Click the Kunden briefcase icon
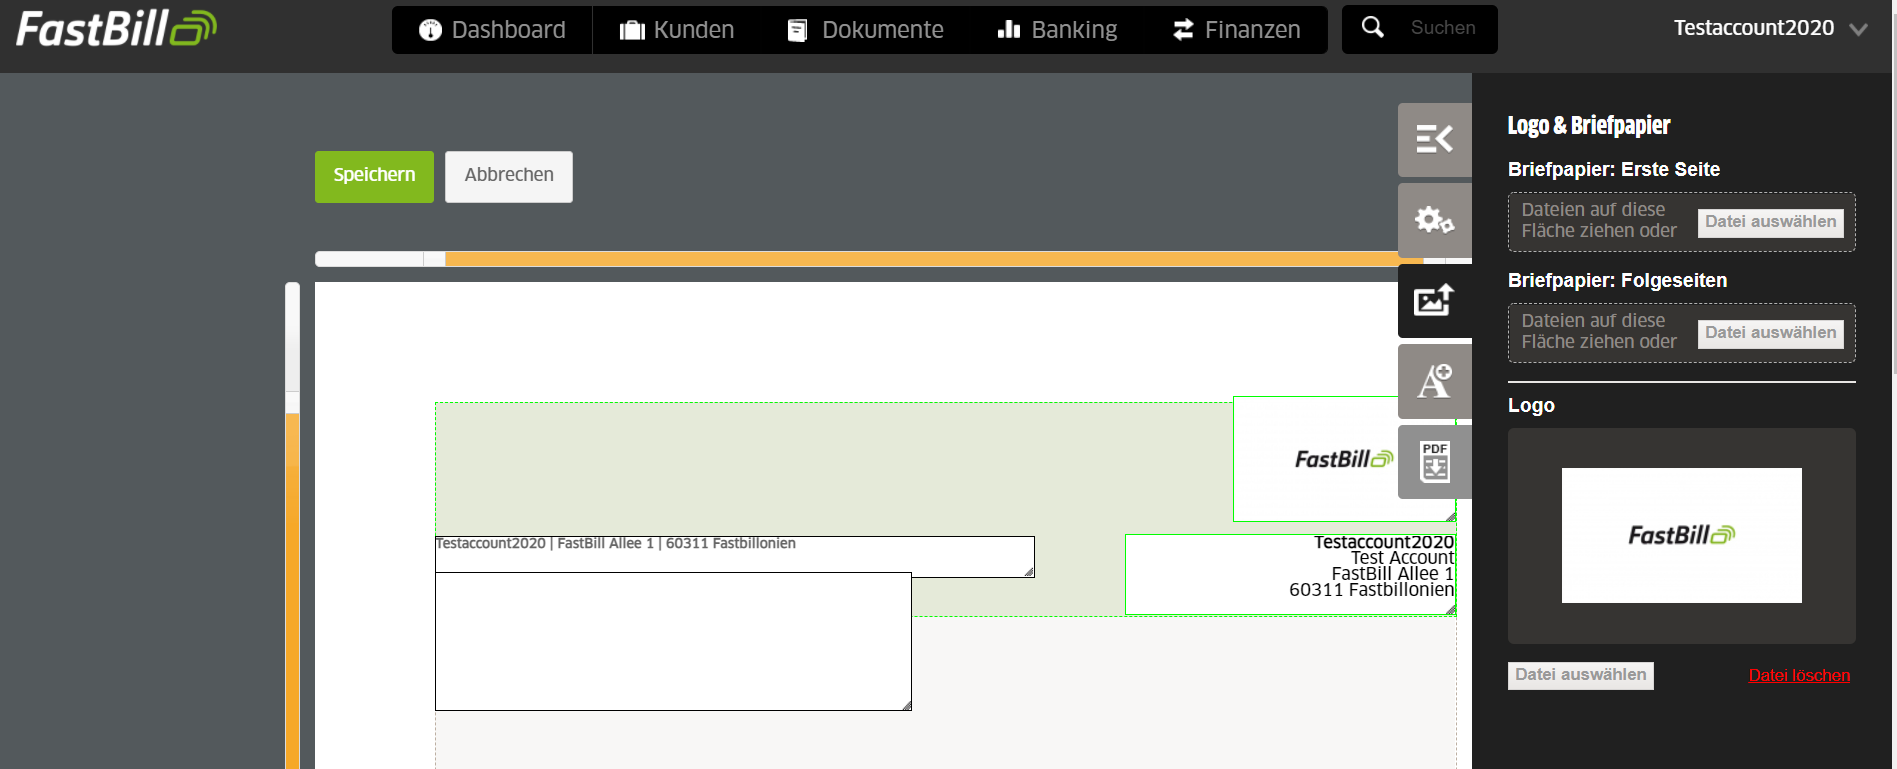The height and width of the screenshot is (769, 1897). click(632, 30)
